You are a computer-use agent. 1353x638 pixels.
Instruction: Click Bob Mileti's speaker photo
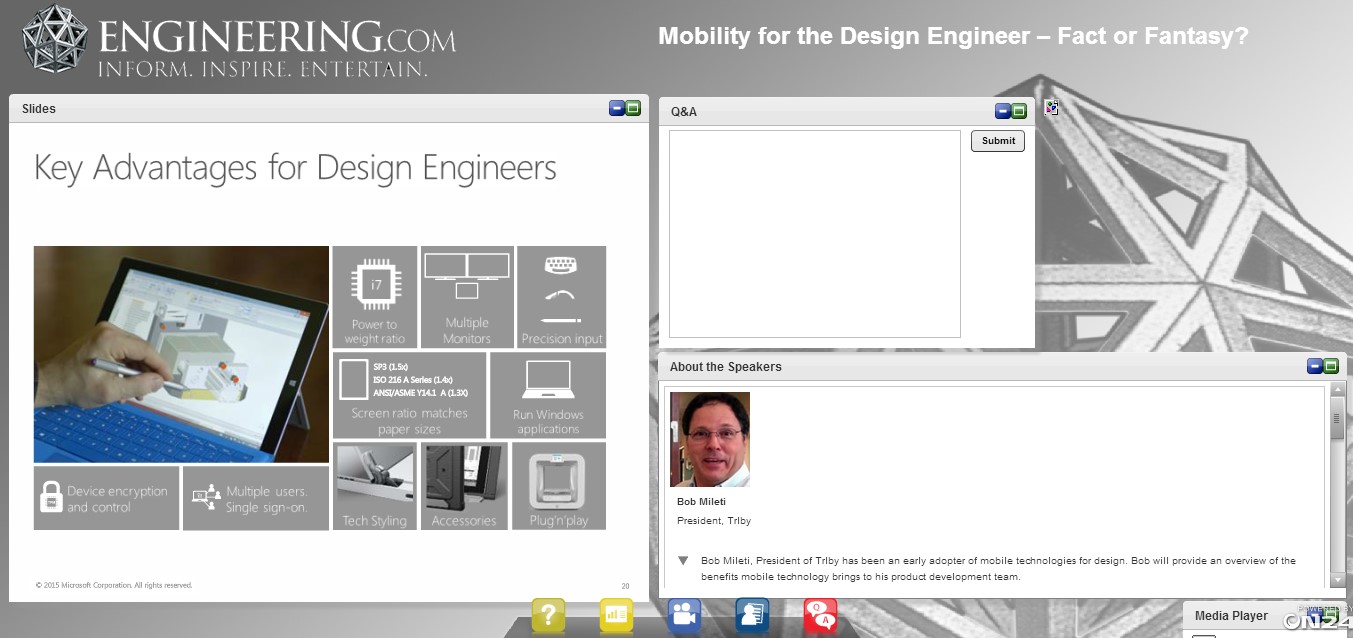[x=710, y=439]
